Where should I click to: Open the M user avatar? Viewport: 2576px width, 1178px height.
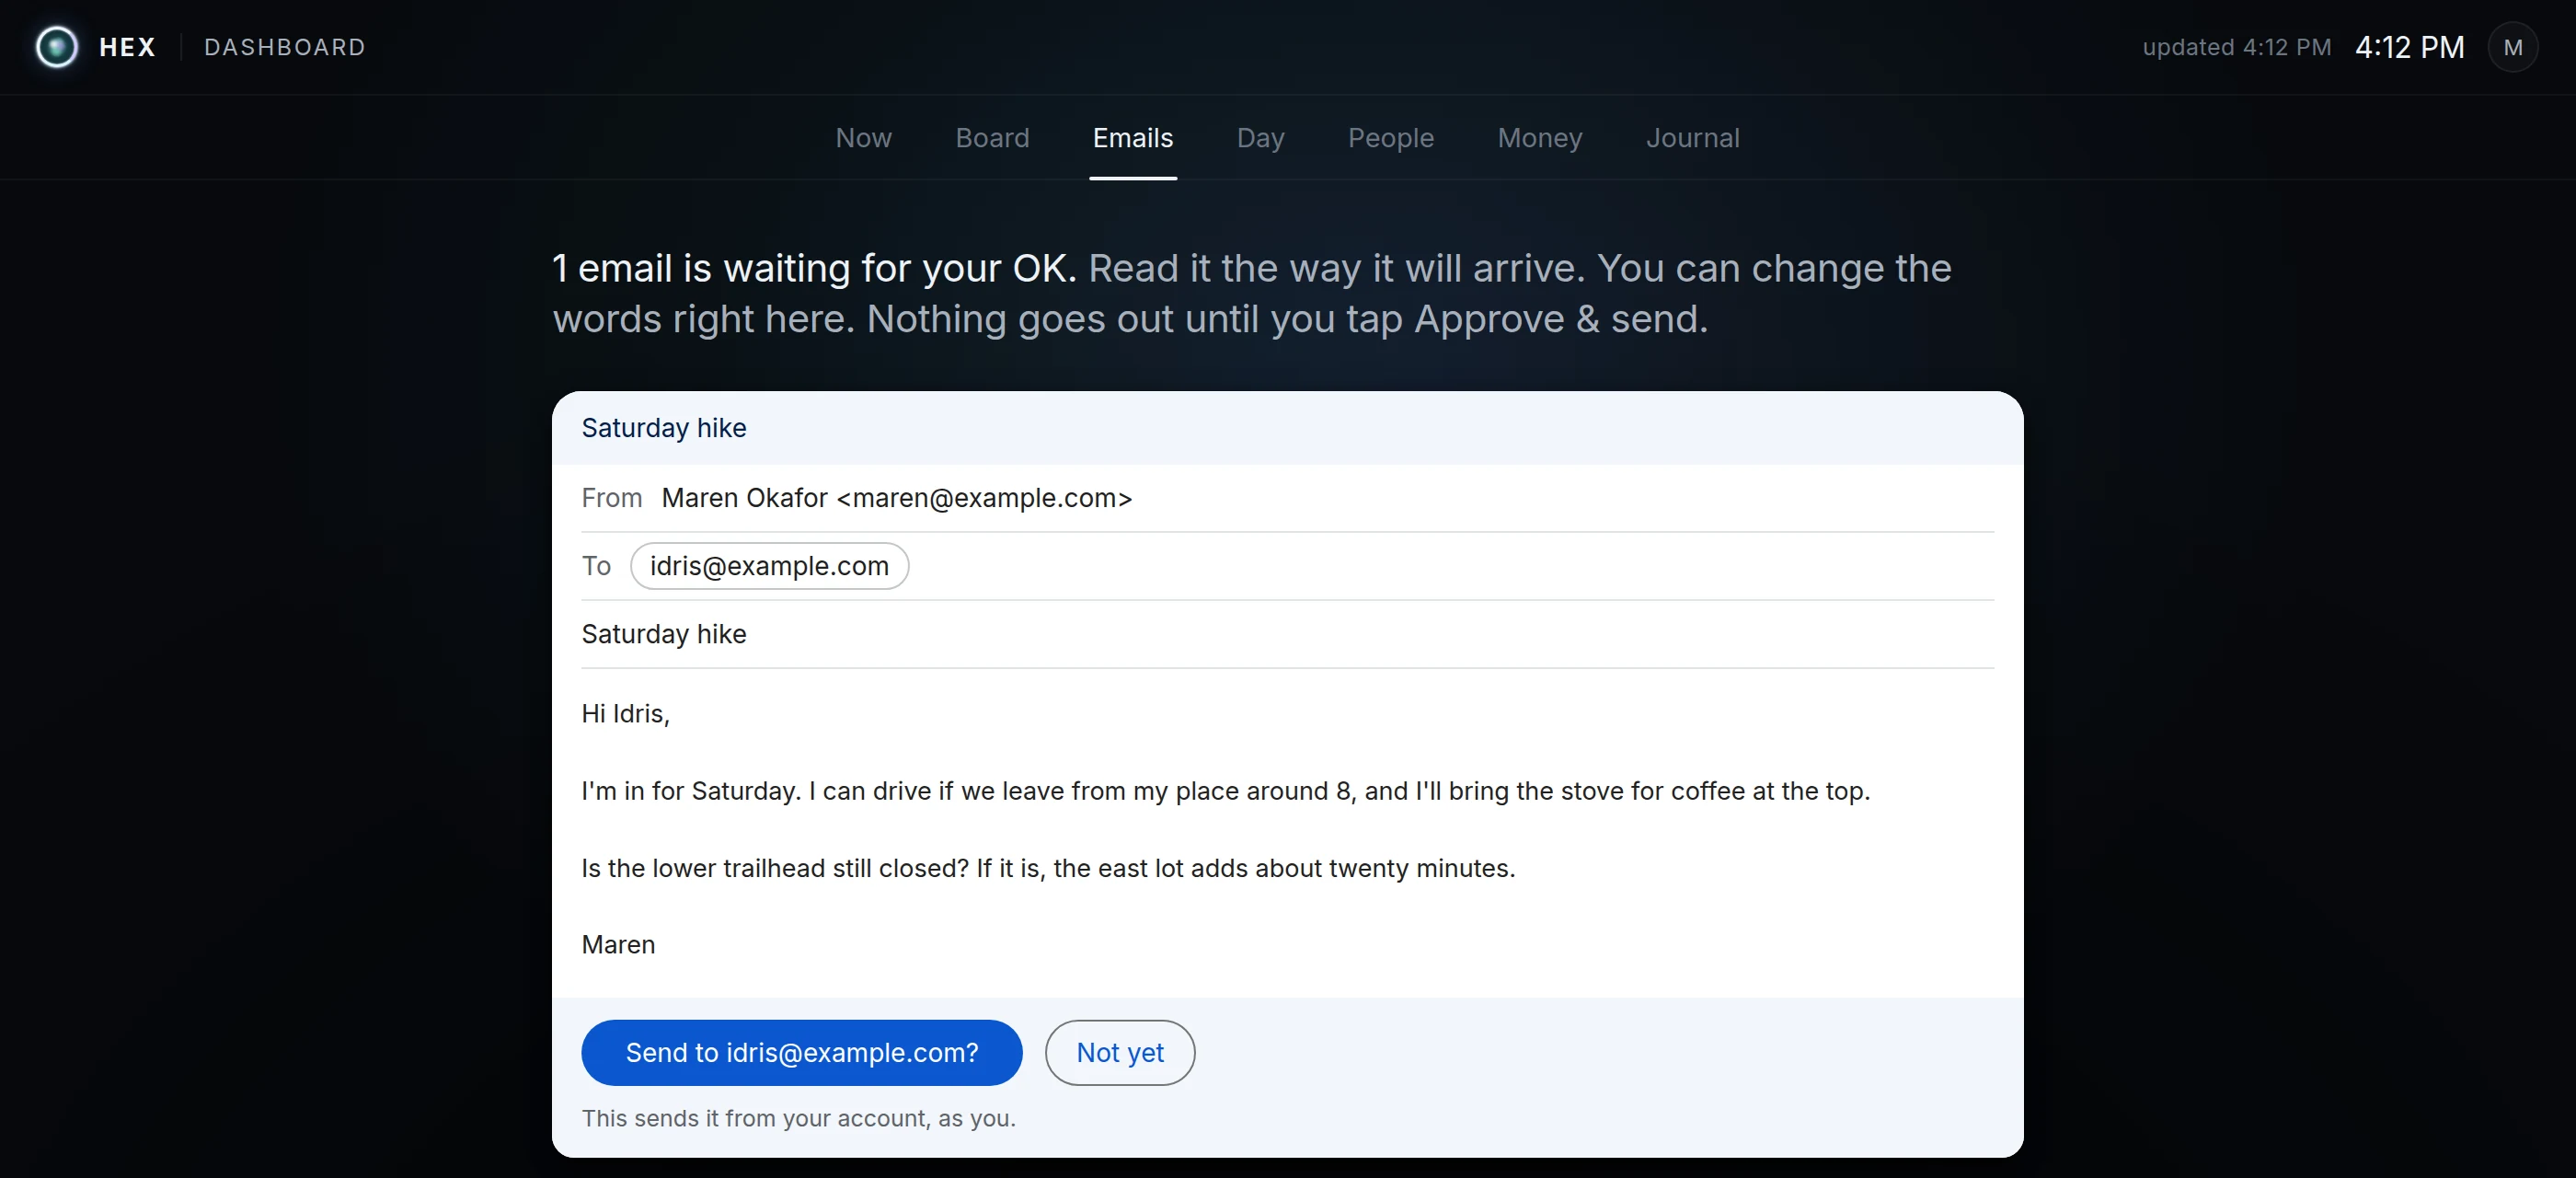2512,47
